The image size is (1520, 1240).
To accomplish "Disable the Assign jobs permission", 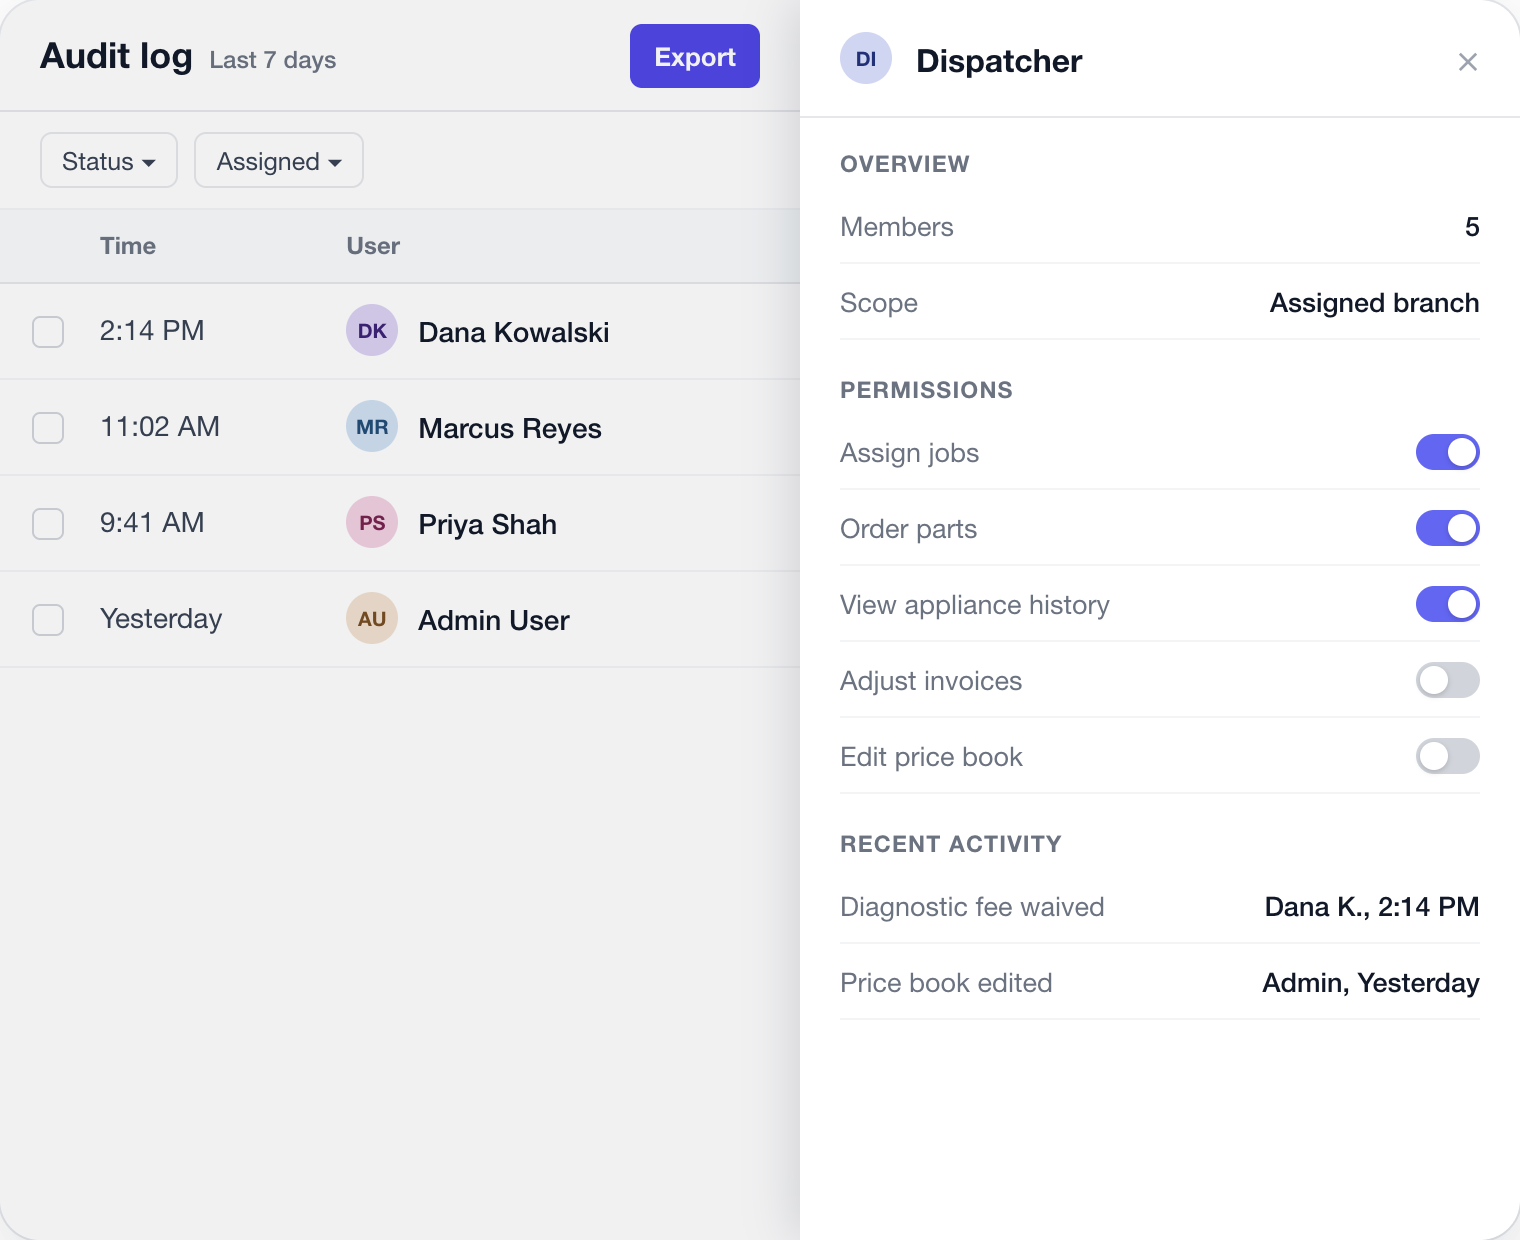I will [1447, 452].
